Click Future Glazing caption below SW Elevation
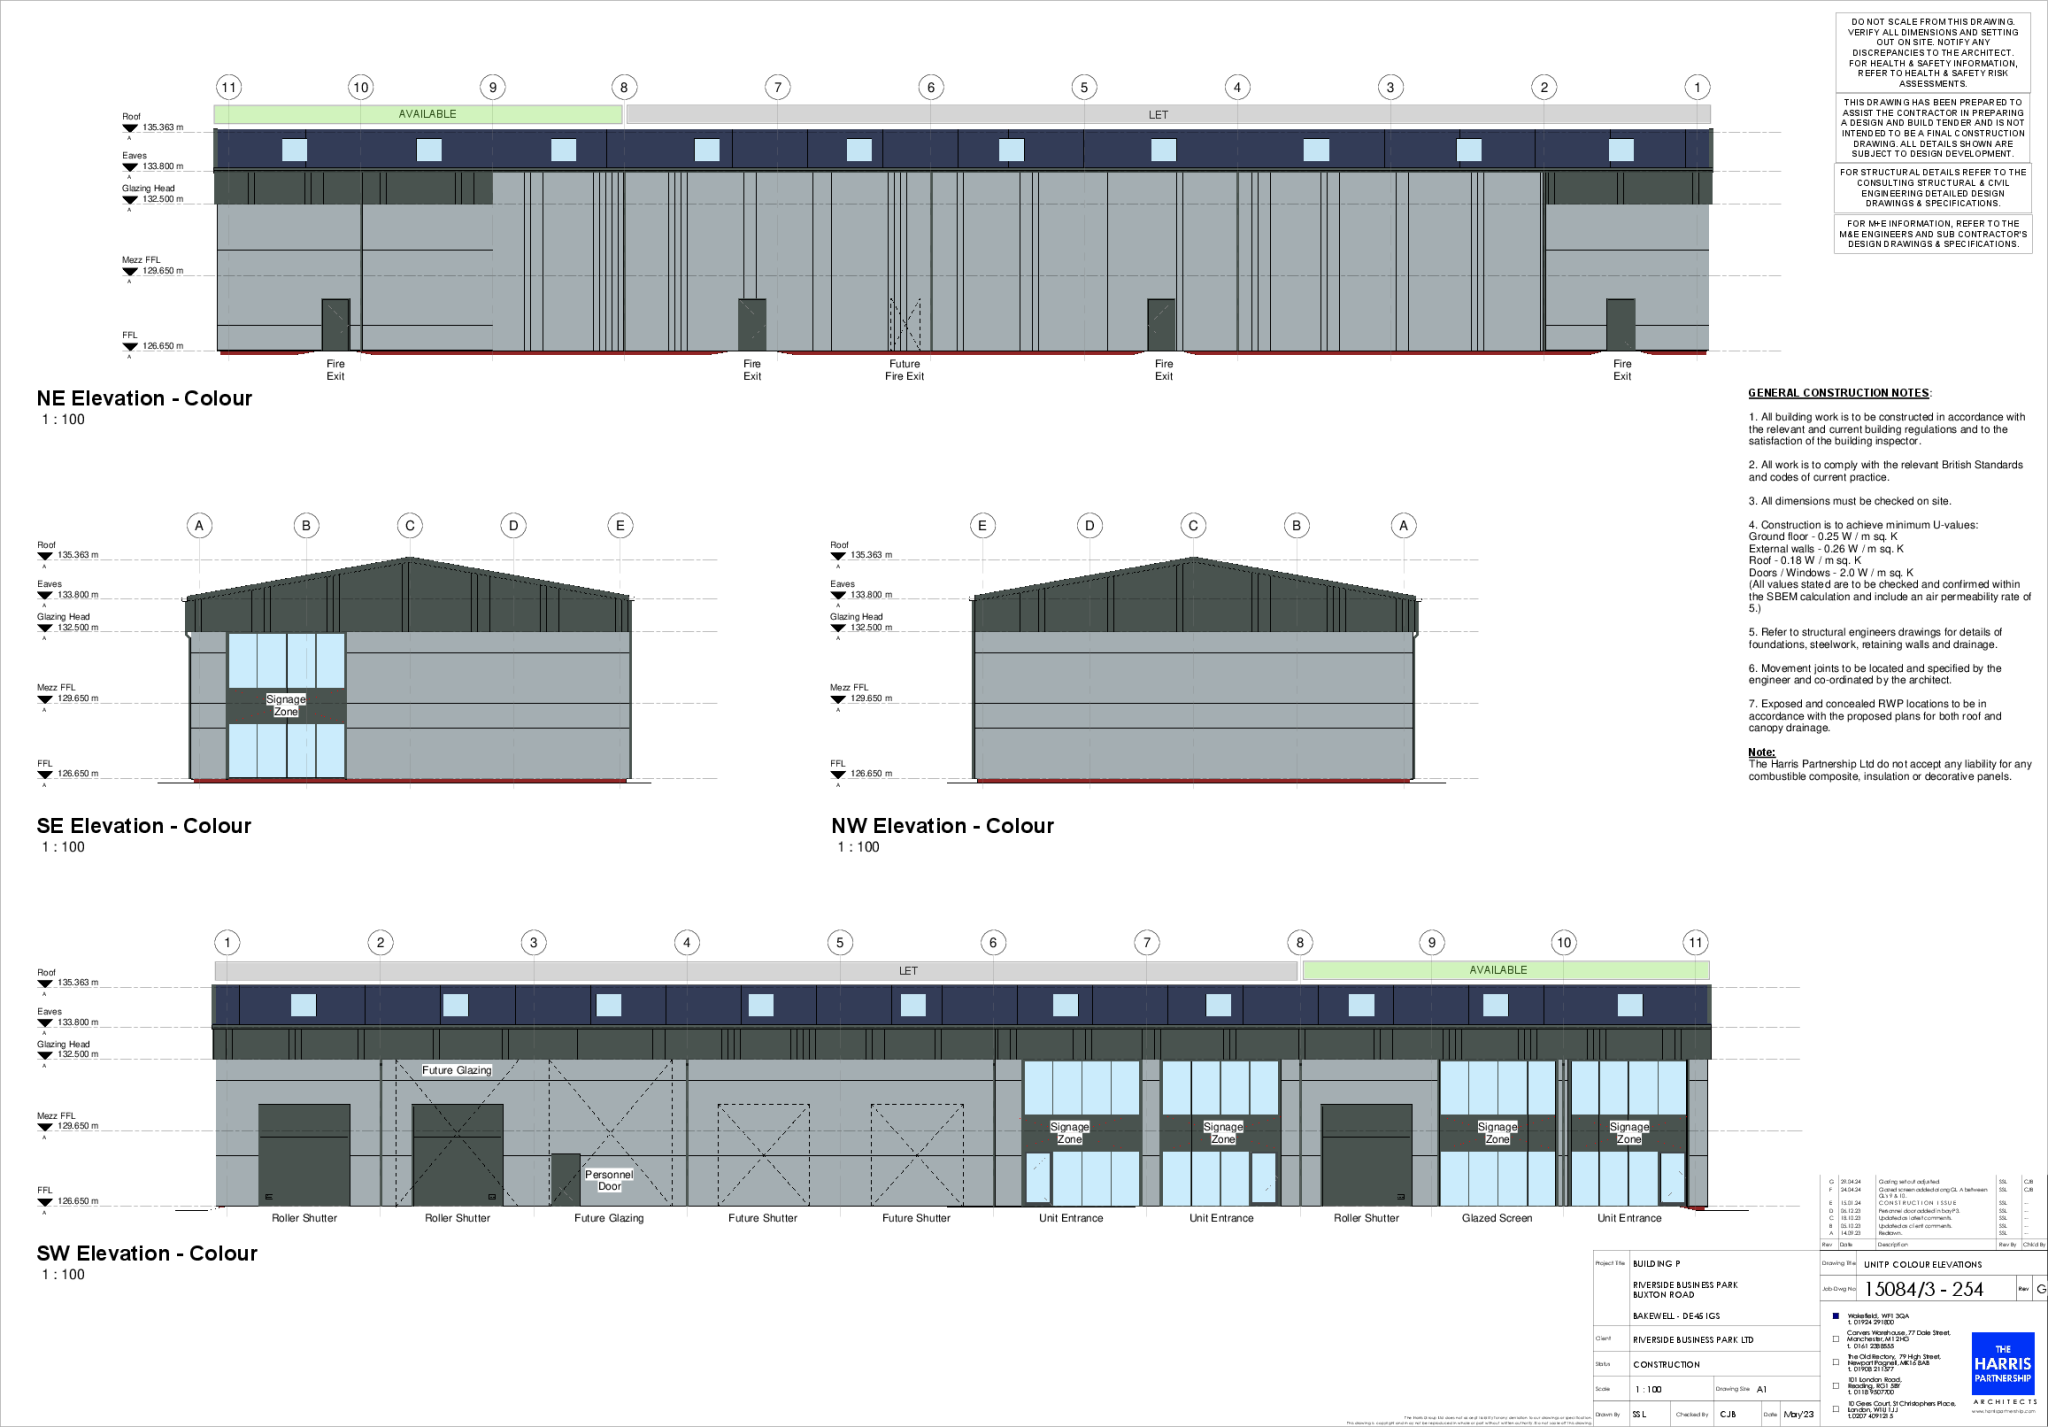The width and height of the screenshot is (2048, 1427). tap(609, 1218)
